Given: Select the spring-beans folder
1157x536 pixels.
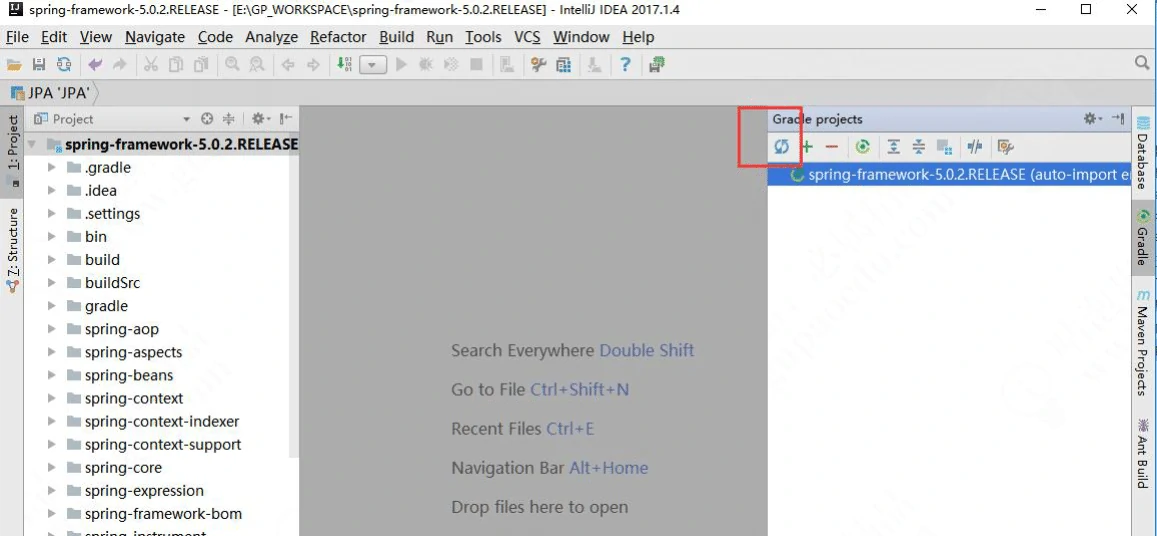Looking at the screenshot, I should click(x=128, y=375).
